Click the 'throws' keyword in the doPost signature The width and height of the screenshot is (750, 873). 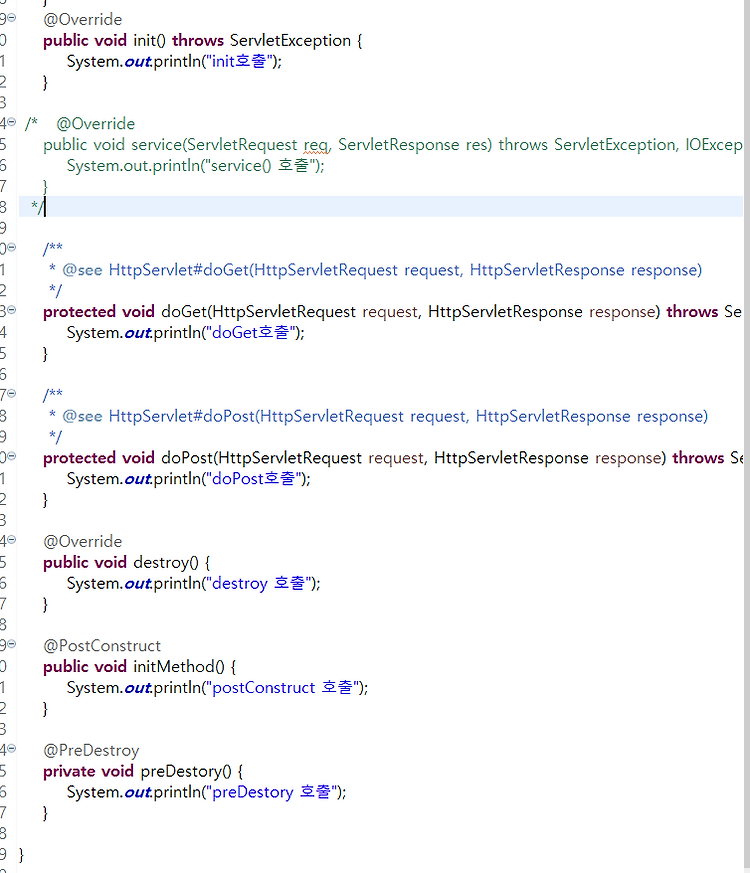point(698,458)
